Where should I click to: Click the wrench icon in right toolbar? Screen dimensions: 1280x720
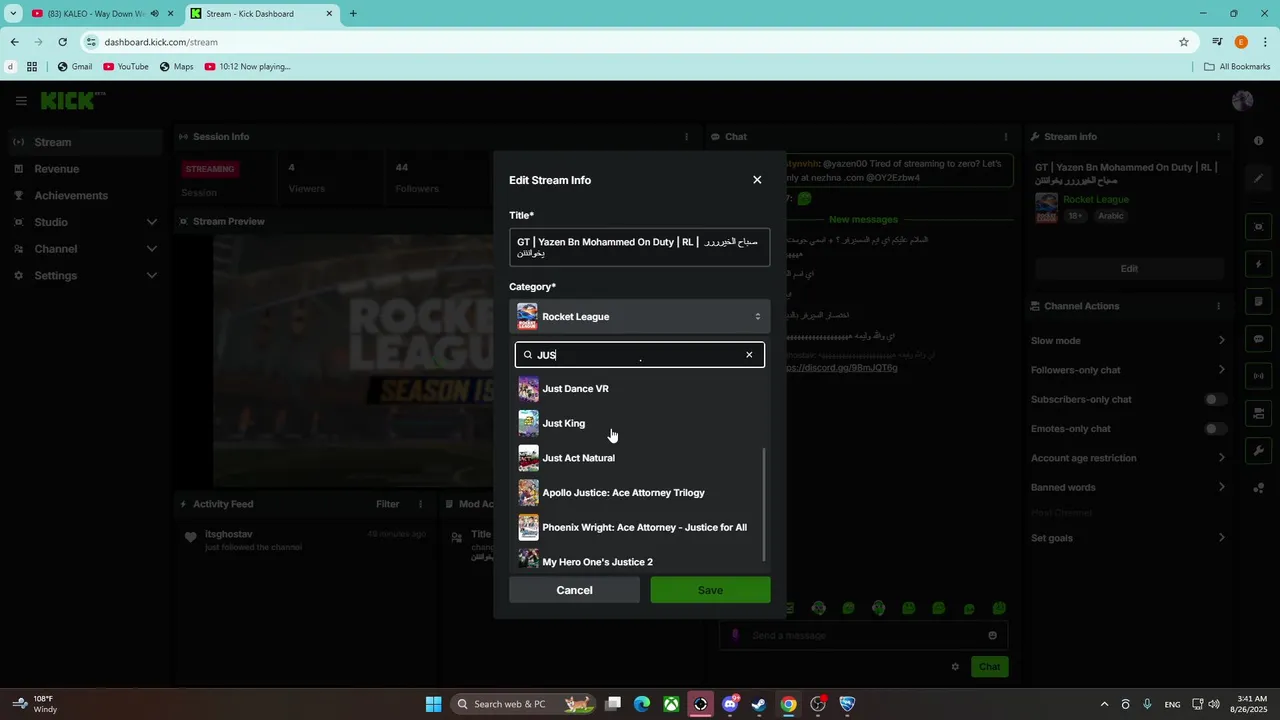click(x=1259, y=451)
